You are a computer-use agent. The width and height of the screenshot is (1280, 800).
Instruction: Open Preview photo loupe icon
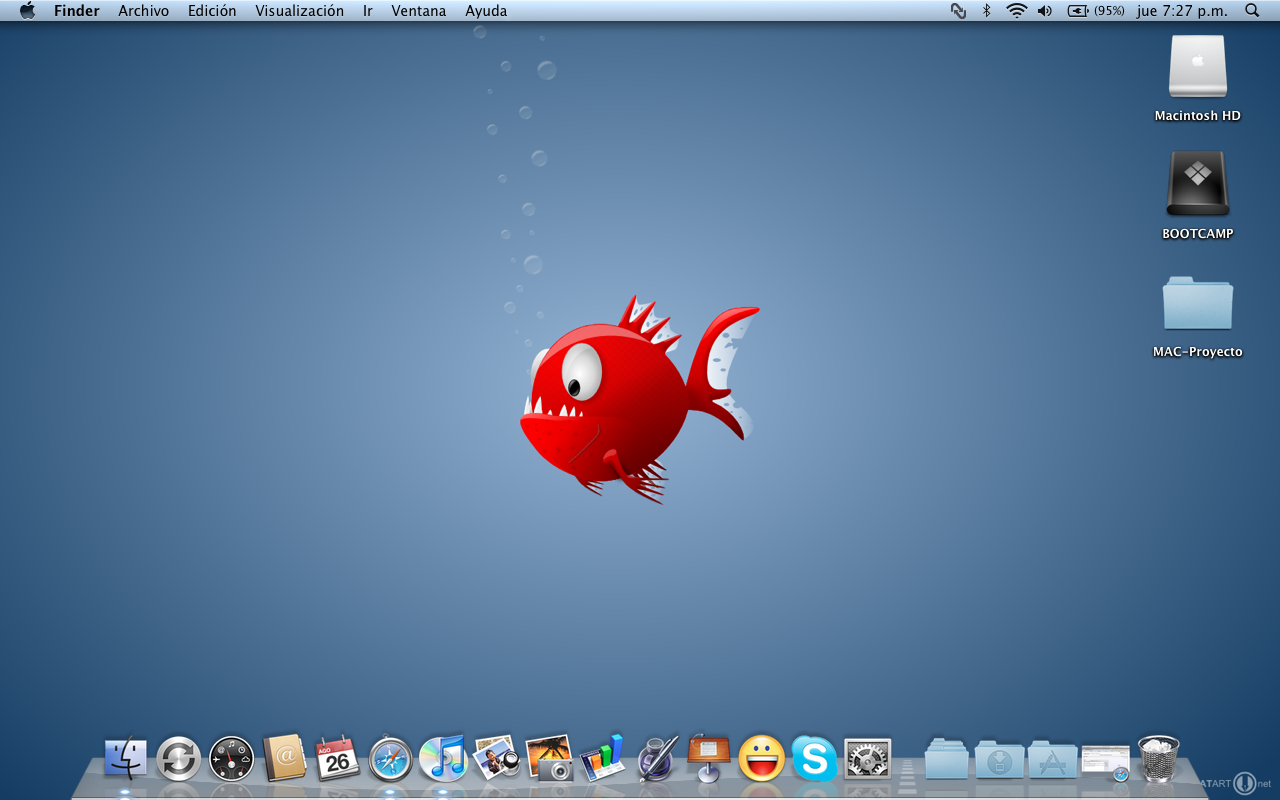coord(496,758)
